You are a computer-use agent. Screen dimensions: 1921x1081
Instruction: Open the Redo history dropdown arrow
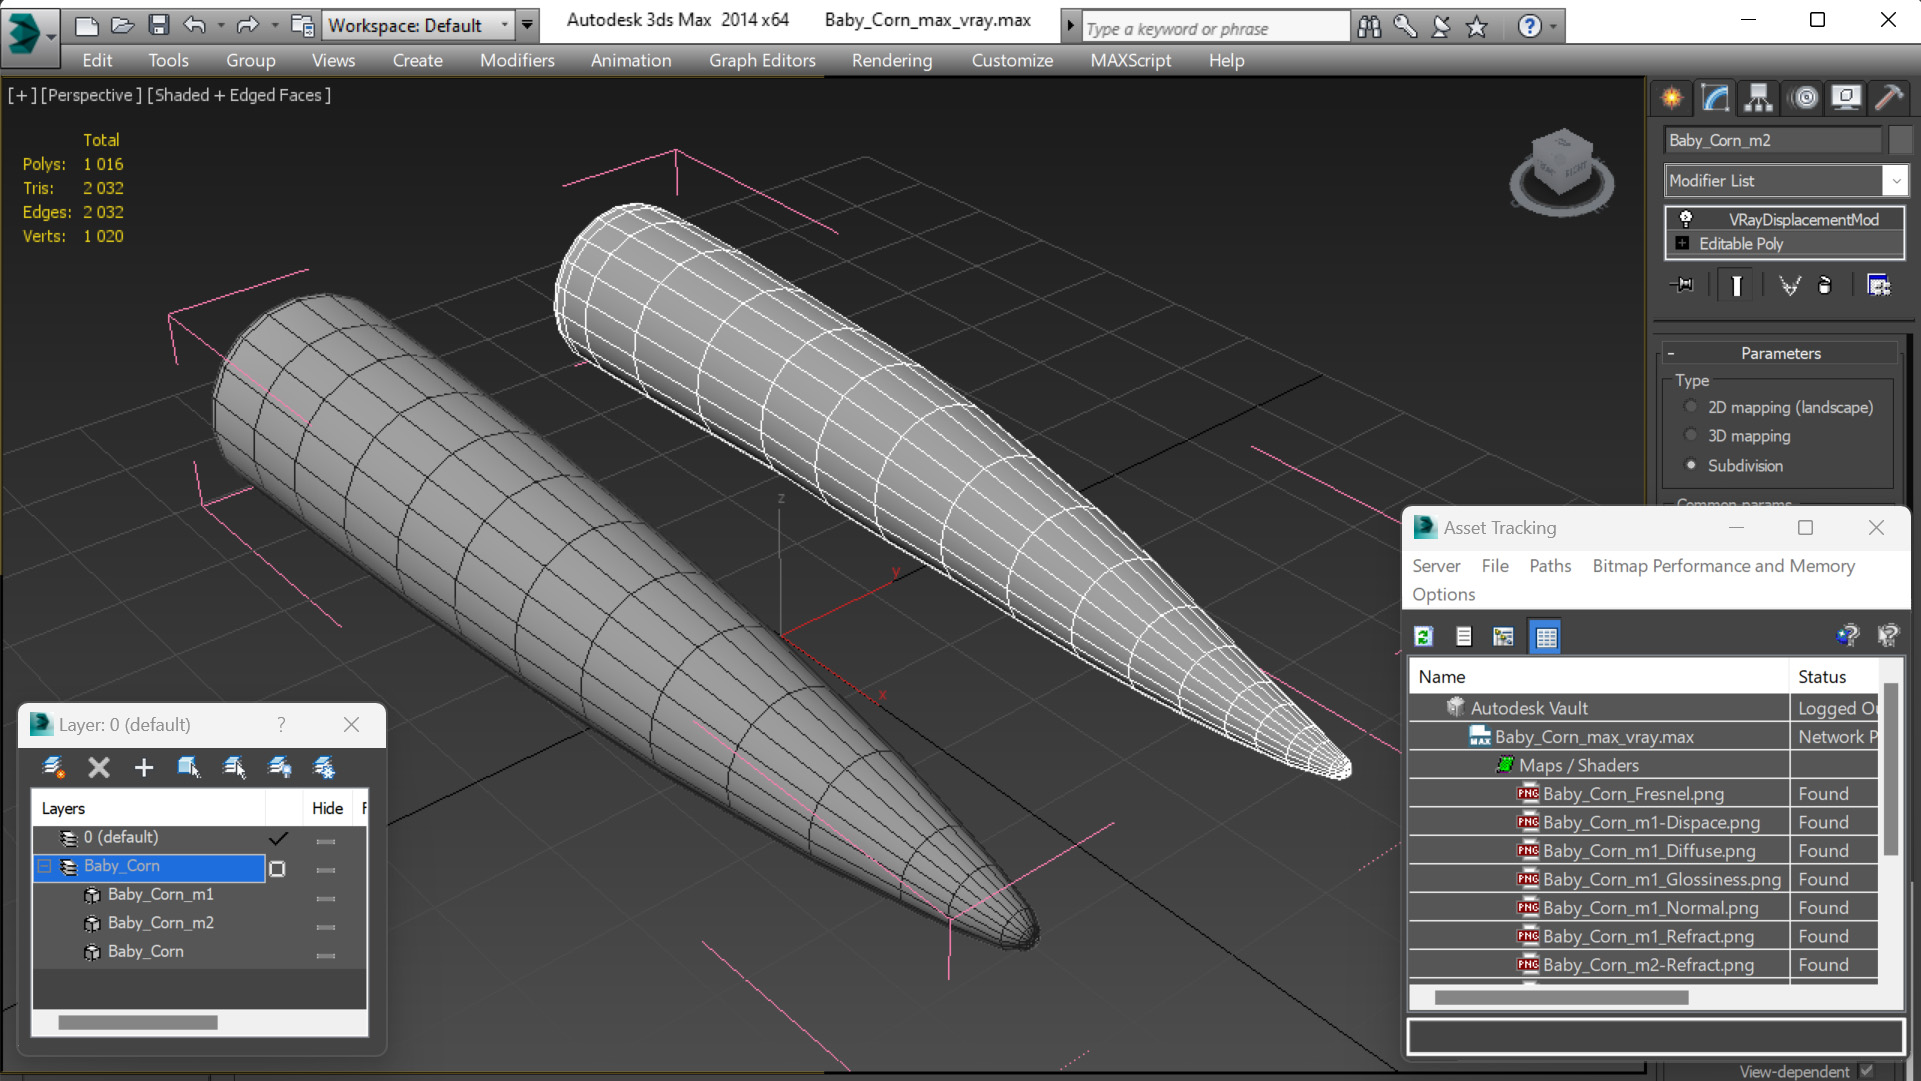tap(274, 25)
